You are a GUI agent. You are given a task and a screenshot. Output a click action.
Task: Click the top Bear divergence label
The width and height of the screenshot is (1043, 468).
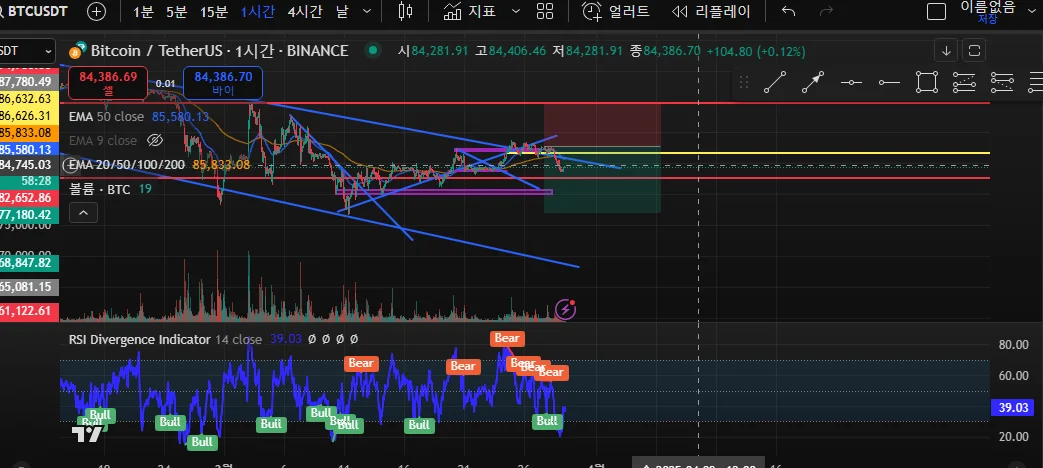click(506, 338)
